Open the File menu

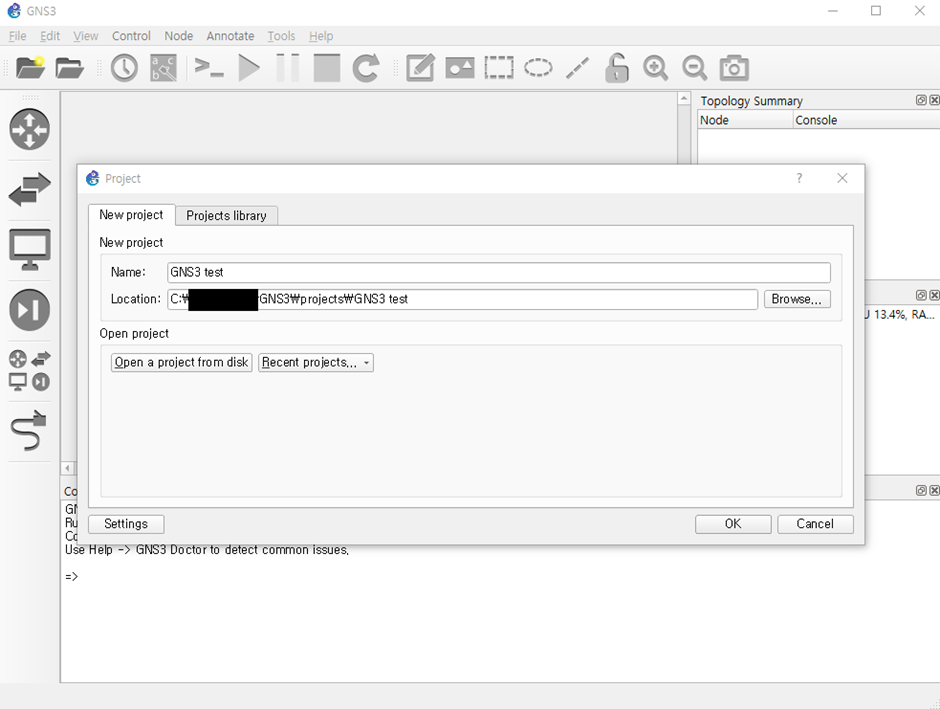click(x=17, y=36)
